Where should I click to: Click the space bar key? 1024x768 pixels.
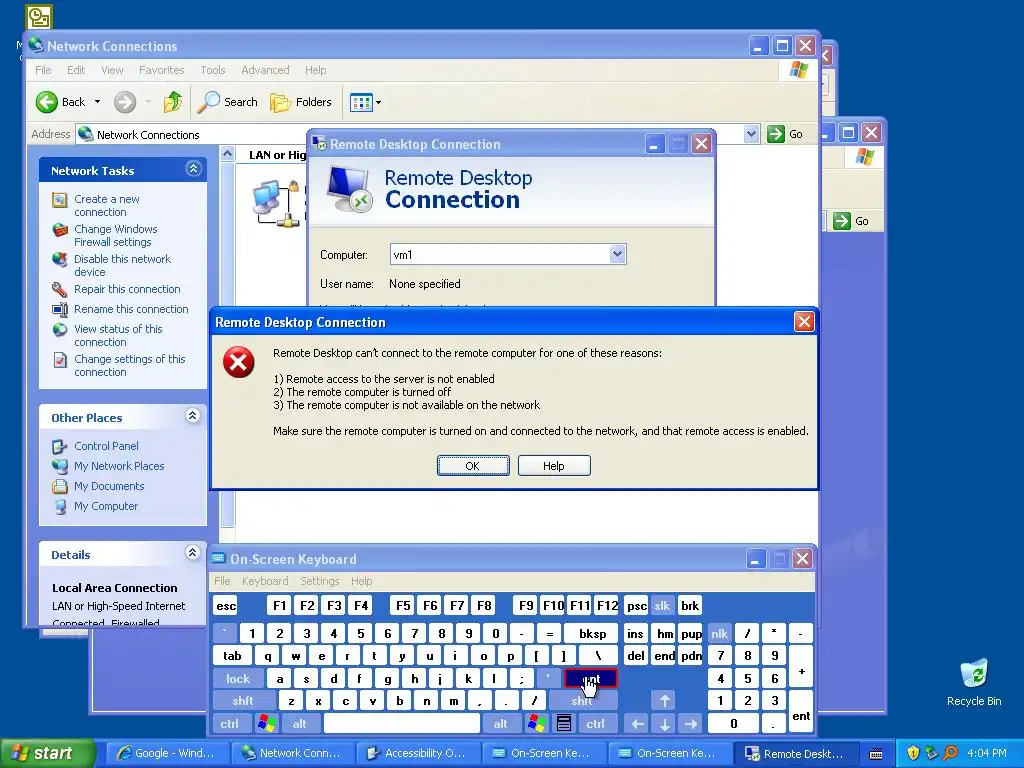click(402, 724)
